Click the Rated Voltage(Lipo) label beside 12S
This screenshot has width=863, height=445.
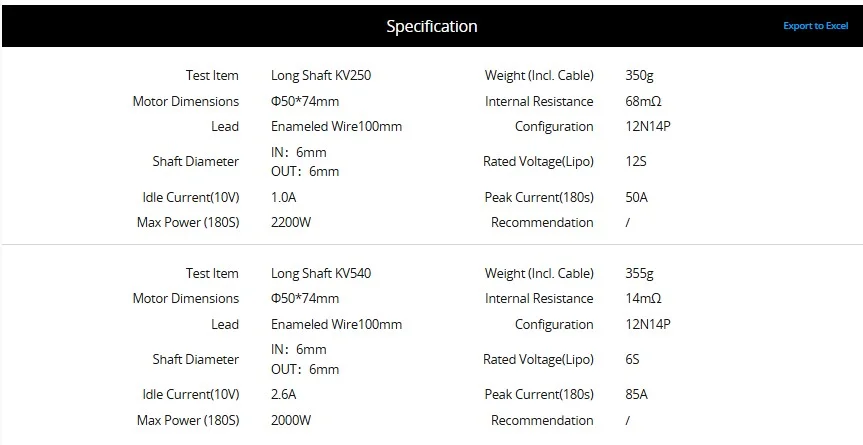click(538, 161)
